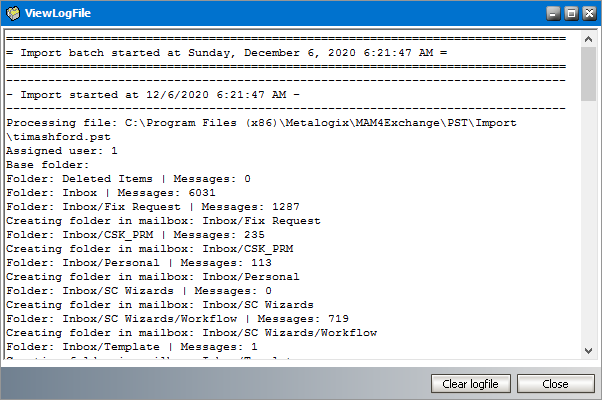Screen dimensions: 602x400
Task: Click the "Folder: Inbox | Messages: 6031" line
Action: pos(110,192)
